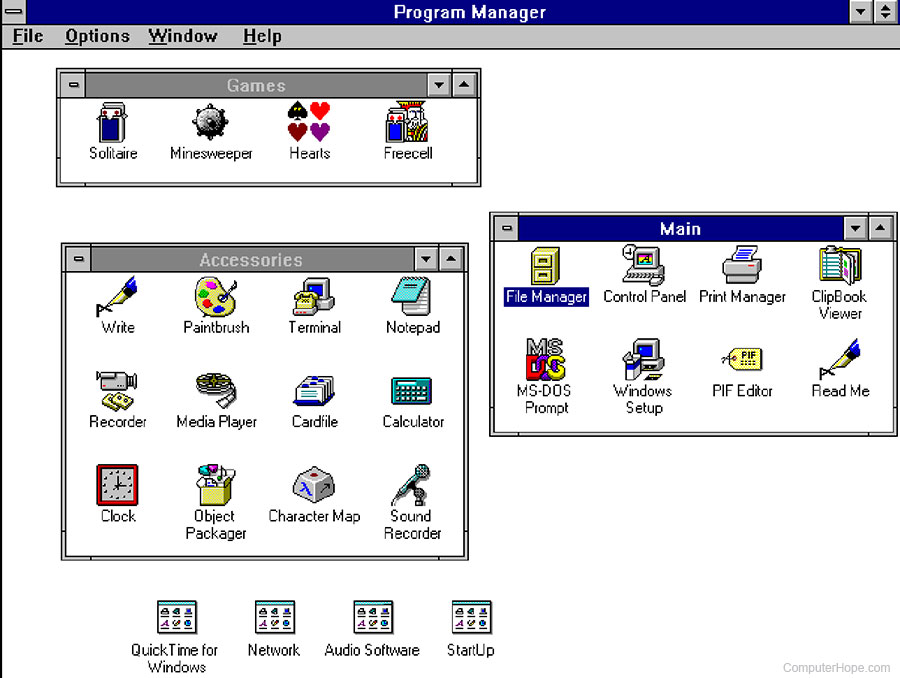Image resolution: width=900 pixels, height=678 pixels.
Task: Open the File Manager icon in Main
Action: [x=545, y=265]
